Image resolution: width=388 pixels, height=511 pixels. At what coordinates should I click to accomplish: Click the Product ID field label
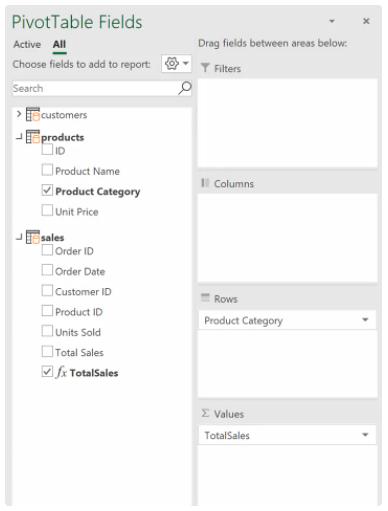tap(79, 312)
